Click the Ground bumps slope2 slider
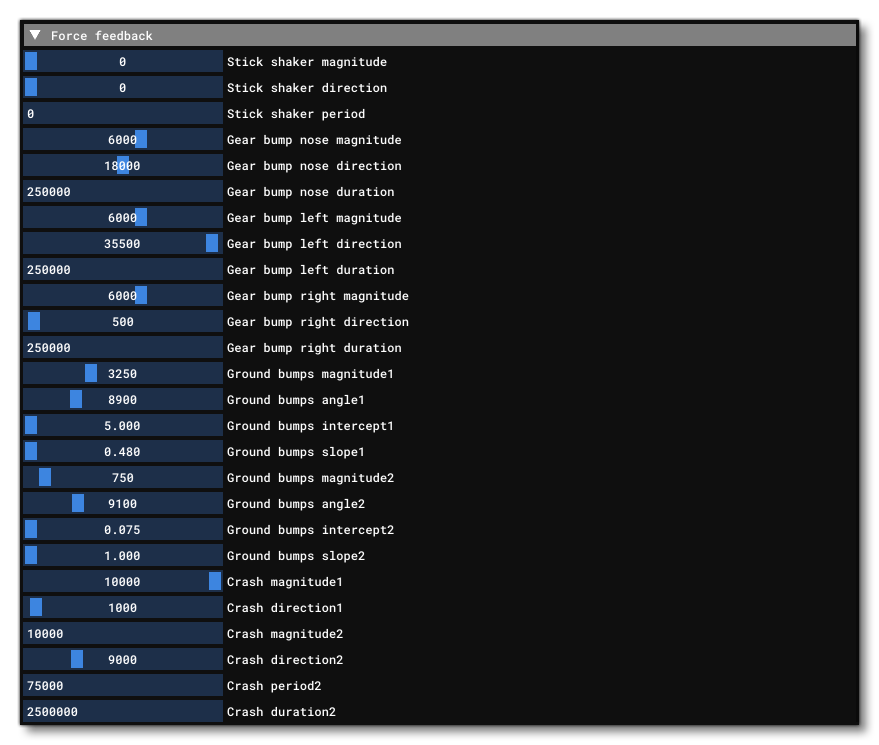Viewport: 879px width, 745px height. [123, 556]
